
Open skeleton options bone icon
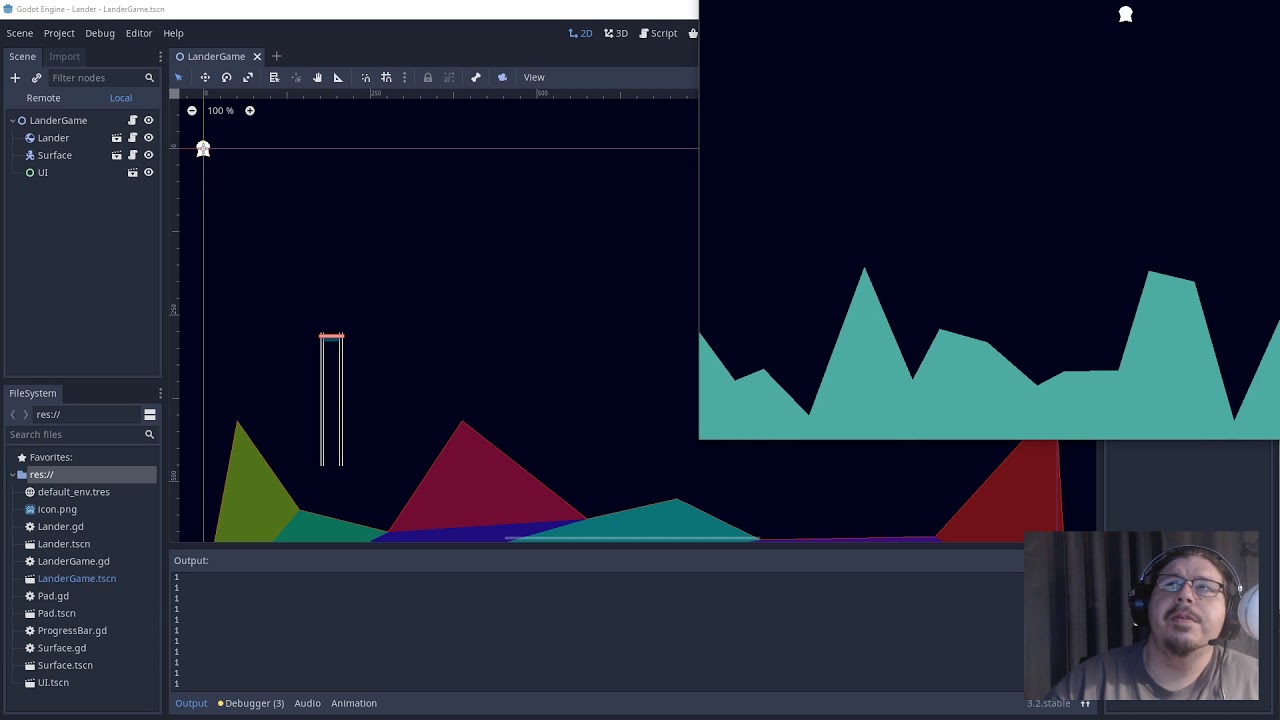tap(476, 78)
